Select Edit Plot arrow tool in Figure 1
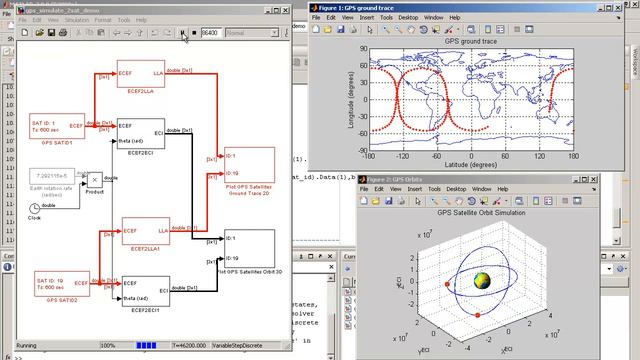The image size is (640, 360). pos(370,29)
